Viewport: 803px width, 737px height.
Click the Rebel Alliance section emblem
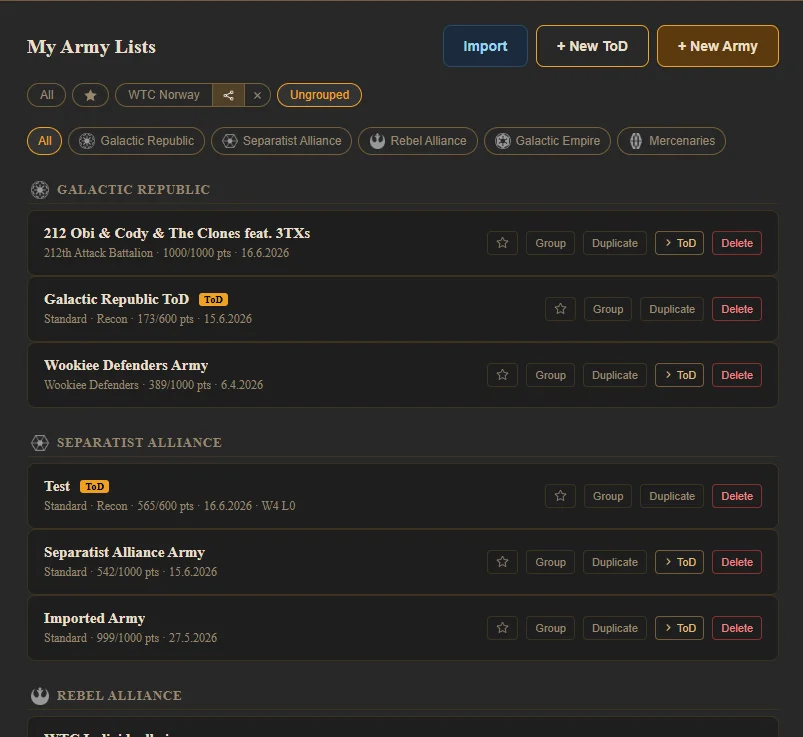click(40, 696)
